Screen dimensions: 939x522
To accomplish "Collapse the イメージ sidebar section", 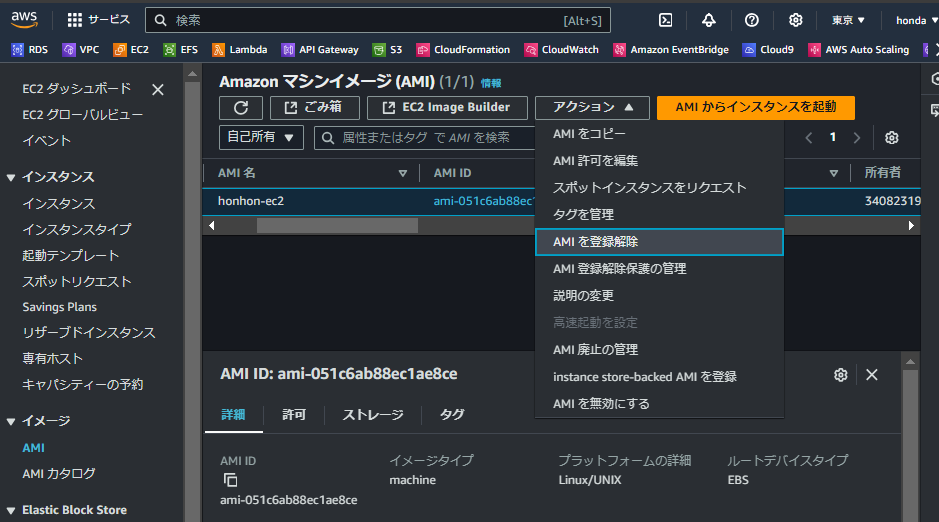I will (x=11, y=421).
